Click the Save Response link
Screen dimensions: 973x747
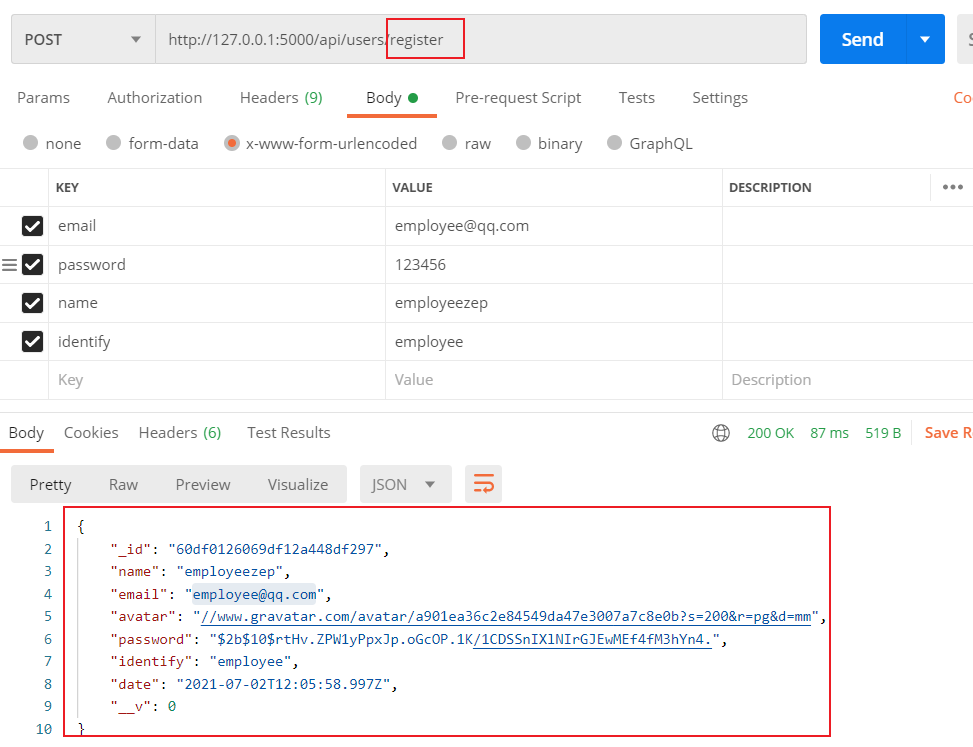pos(948,433)
